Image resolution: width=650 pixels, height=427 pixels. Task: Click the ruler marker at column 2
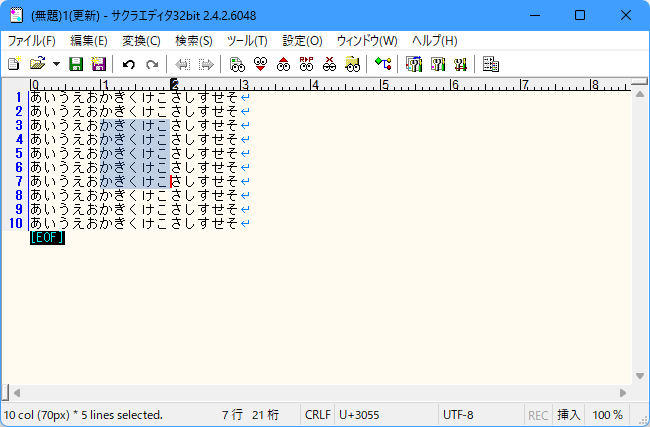[x=175, y=85]
